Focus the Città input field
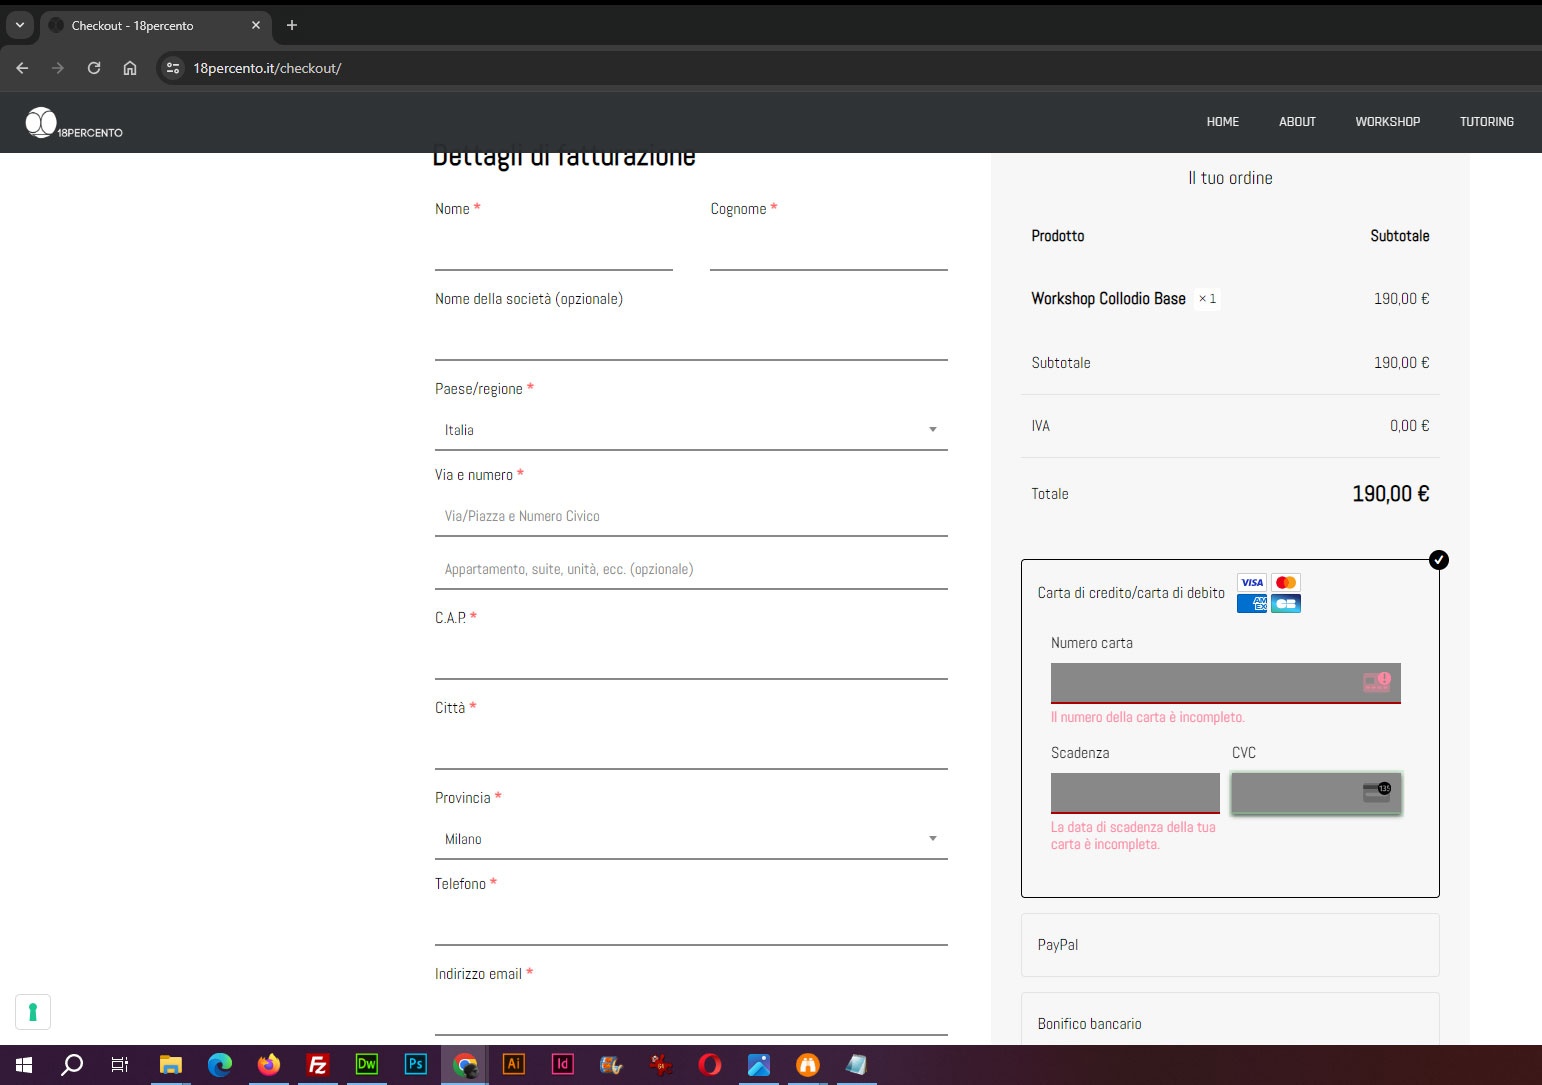 tap(691, 749)
